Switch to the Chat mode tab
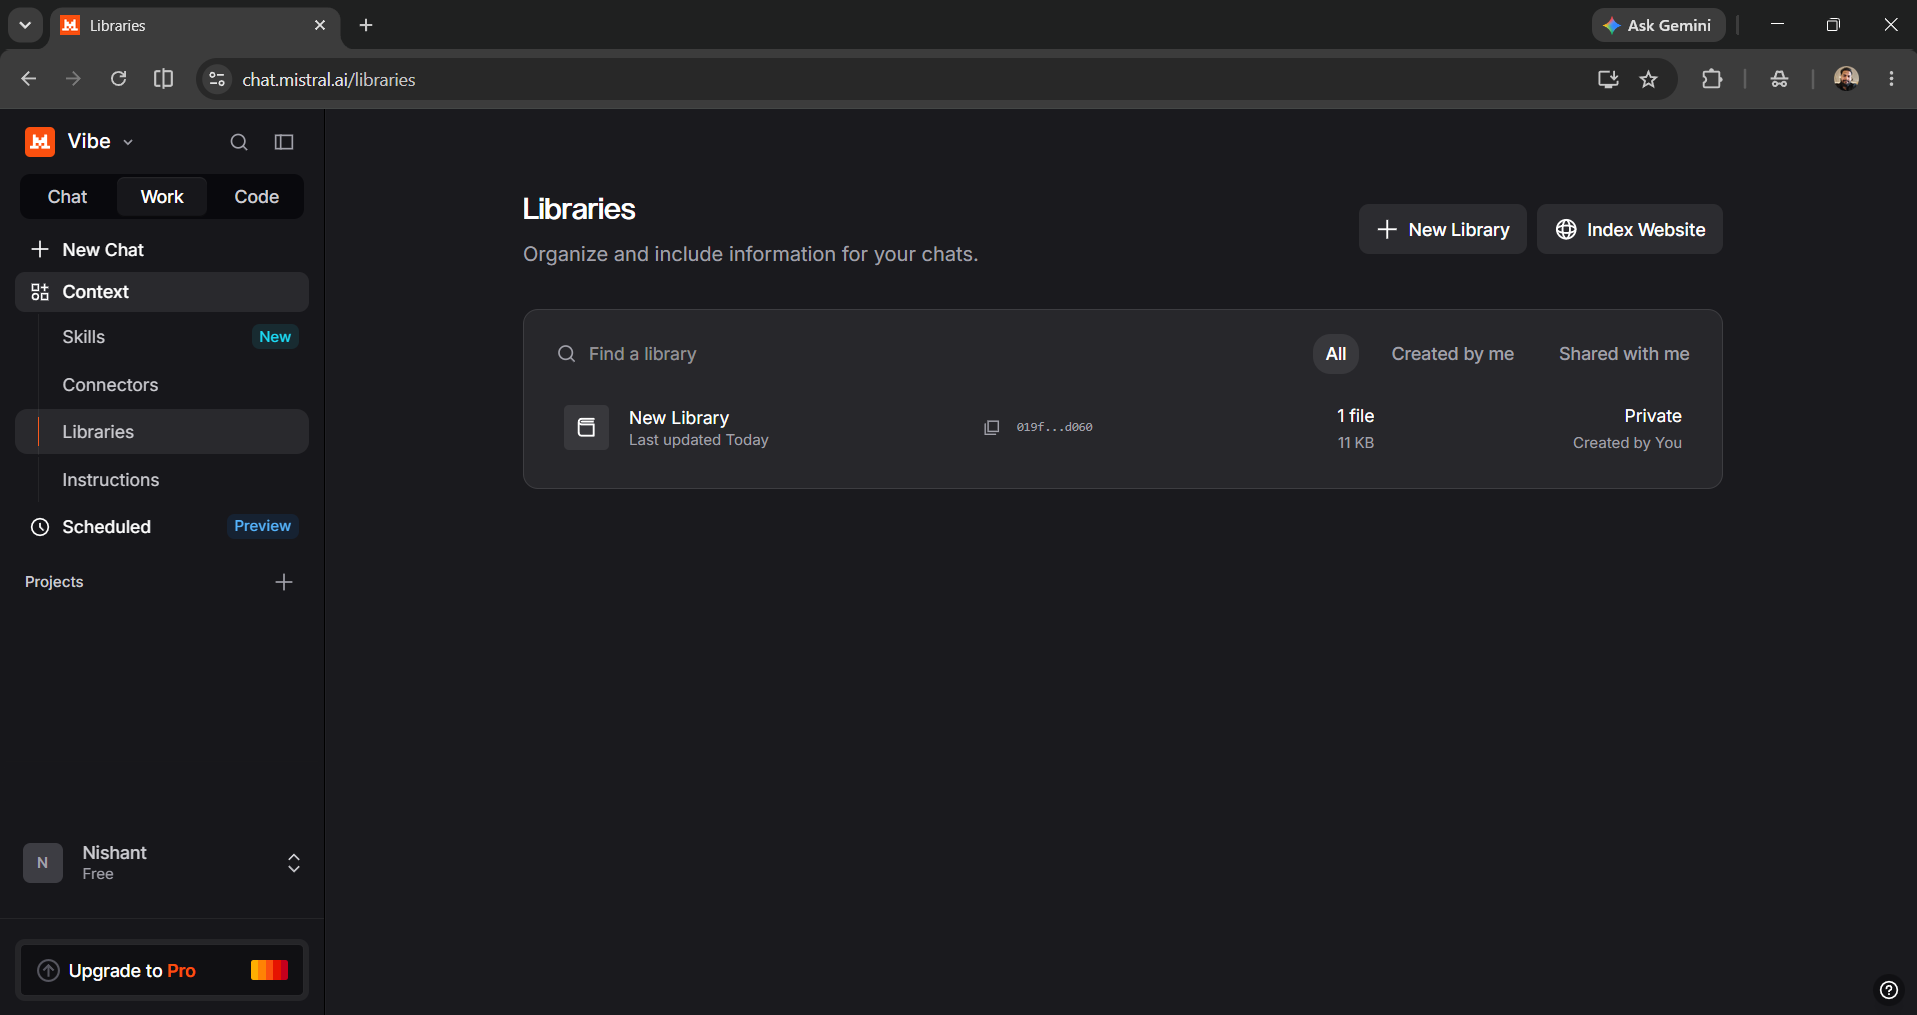 tap(68, 197)
